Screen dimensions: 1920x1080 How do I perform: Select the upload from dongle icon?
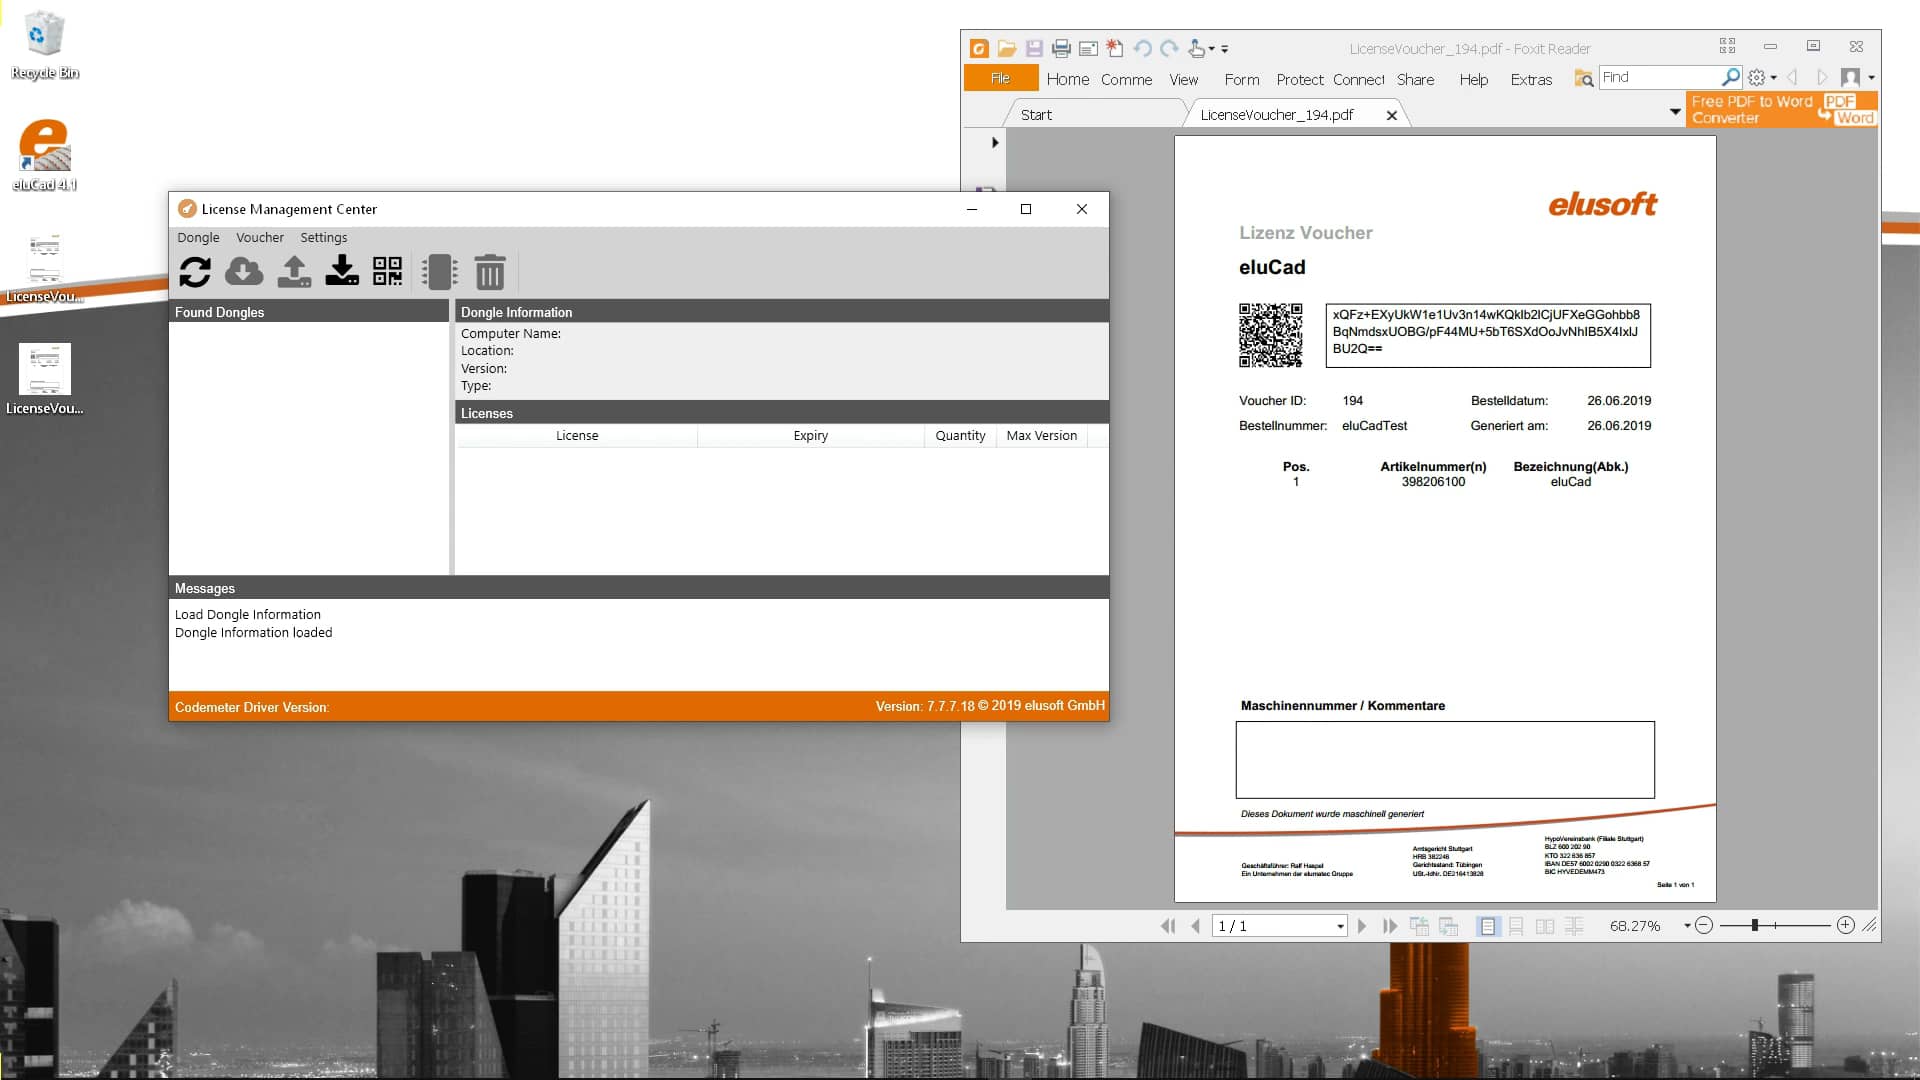tap(293, 271)
